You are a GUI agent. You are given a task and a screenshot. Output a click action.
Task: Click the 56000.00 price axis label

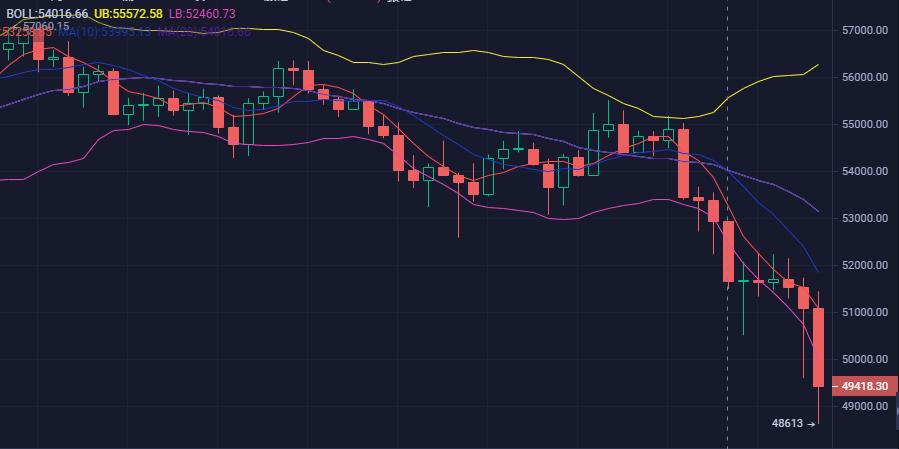pyautogui.click(x=866, y=77)
